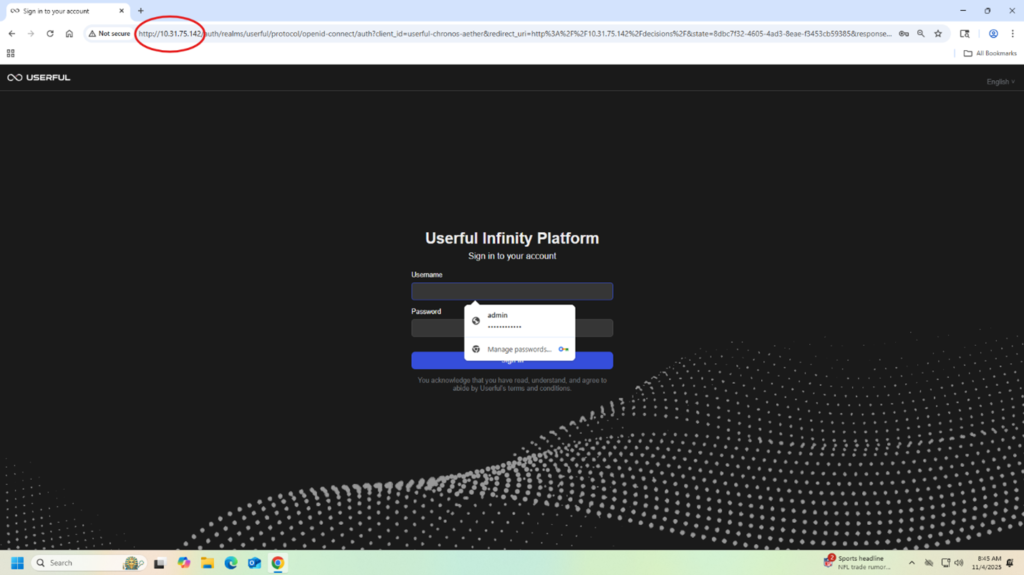The height and width of the screenshot is (575, 1024).
Task: Click the Userful infinity logo
Action: [x=38, y=78]
